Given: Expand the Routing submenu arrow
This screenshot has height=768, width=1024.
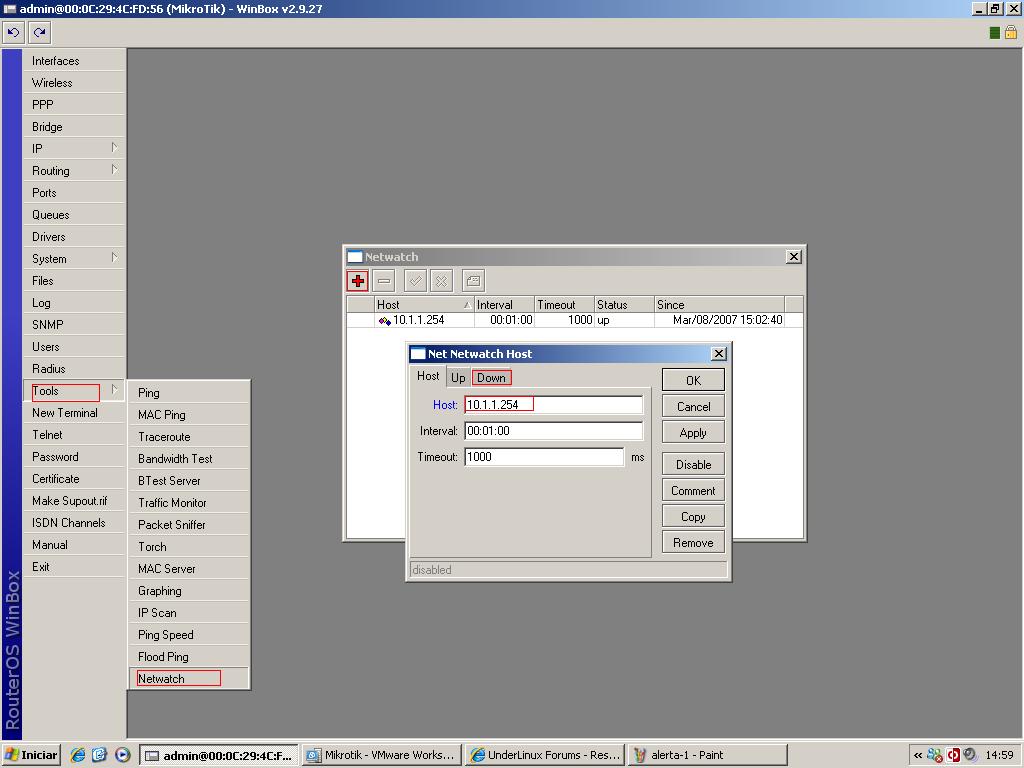Looking at the screenshot, I should 114,170.
